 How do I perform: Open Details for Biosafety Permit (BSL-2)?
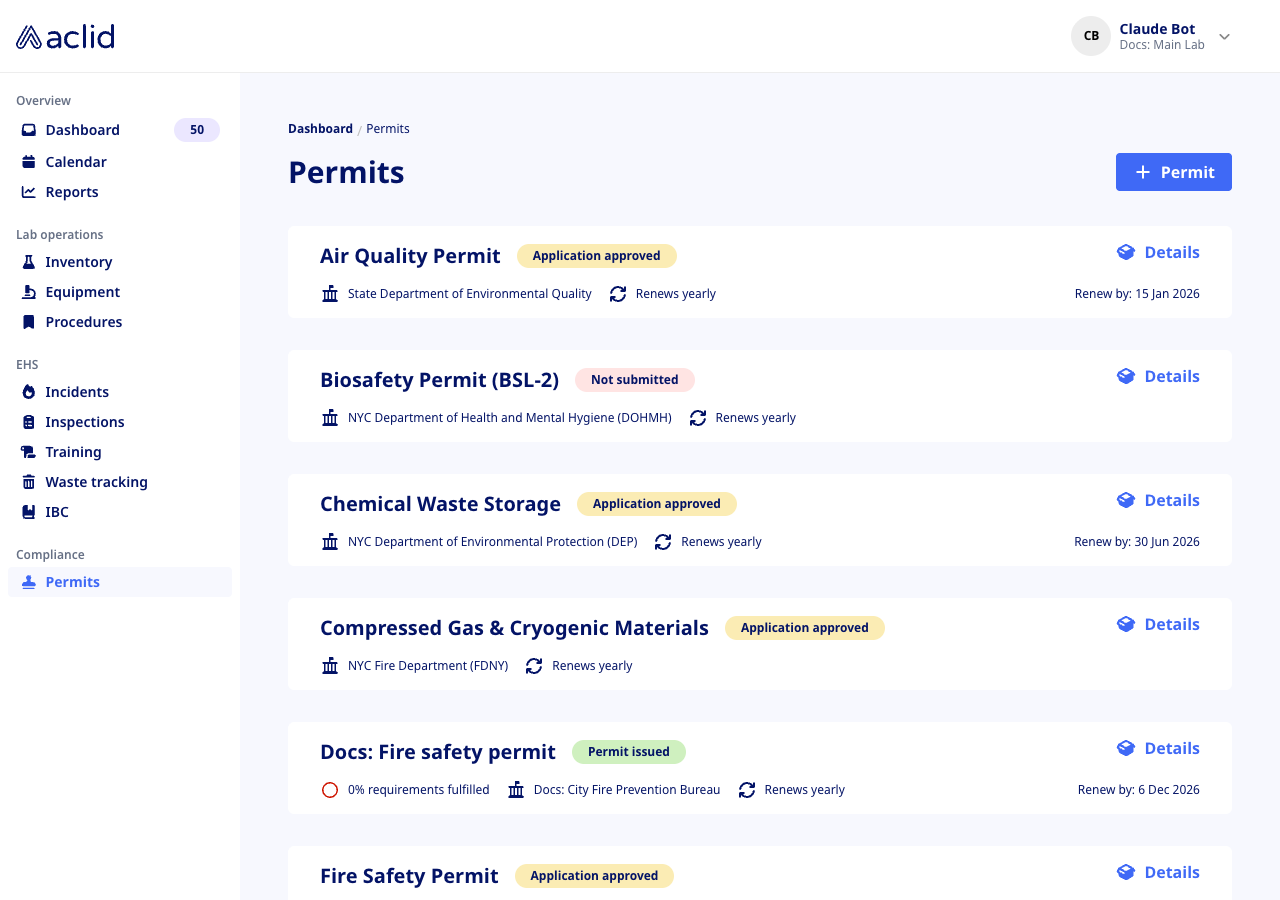(1158, 376)
